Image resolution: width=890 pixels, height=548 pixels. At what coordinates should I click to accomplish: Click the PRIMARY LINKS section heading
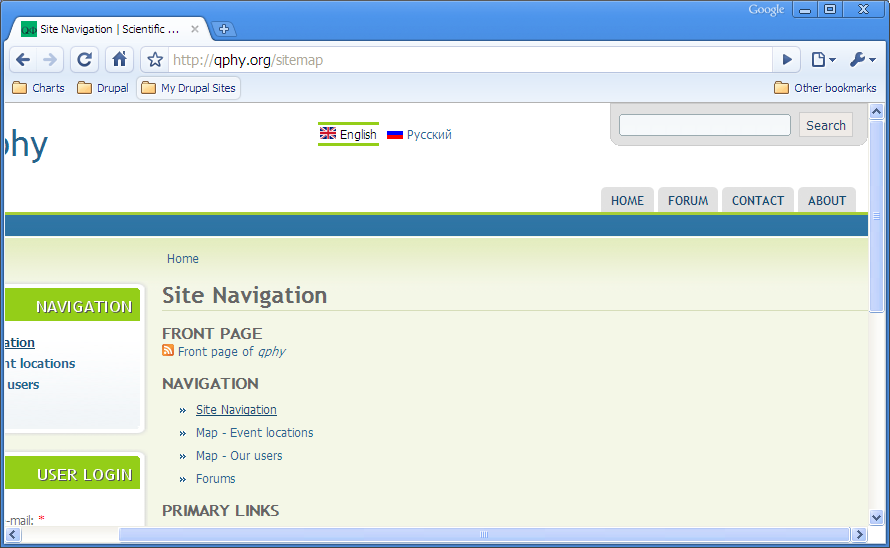(x=221, y=511)
